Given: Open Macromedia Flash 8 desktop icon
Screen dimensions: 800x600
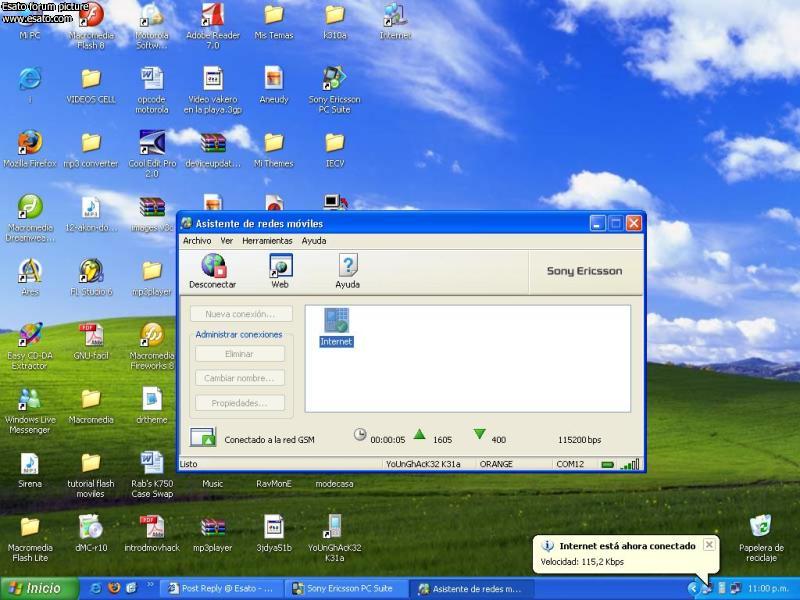Looking at the screenshot, I should [91, 26].
